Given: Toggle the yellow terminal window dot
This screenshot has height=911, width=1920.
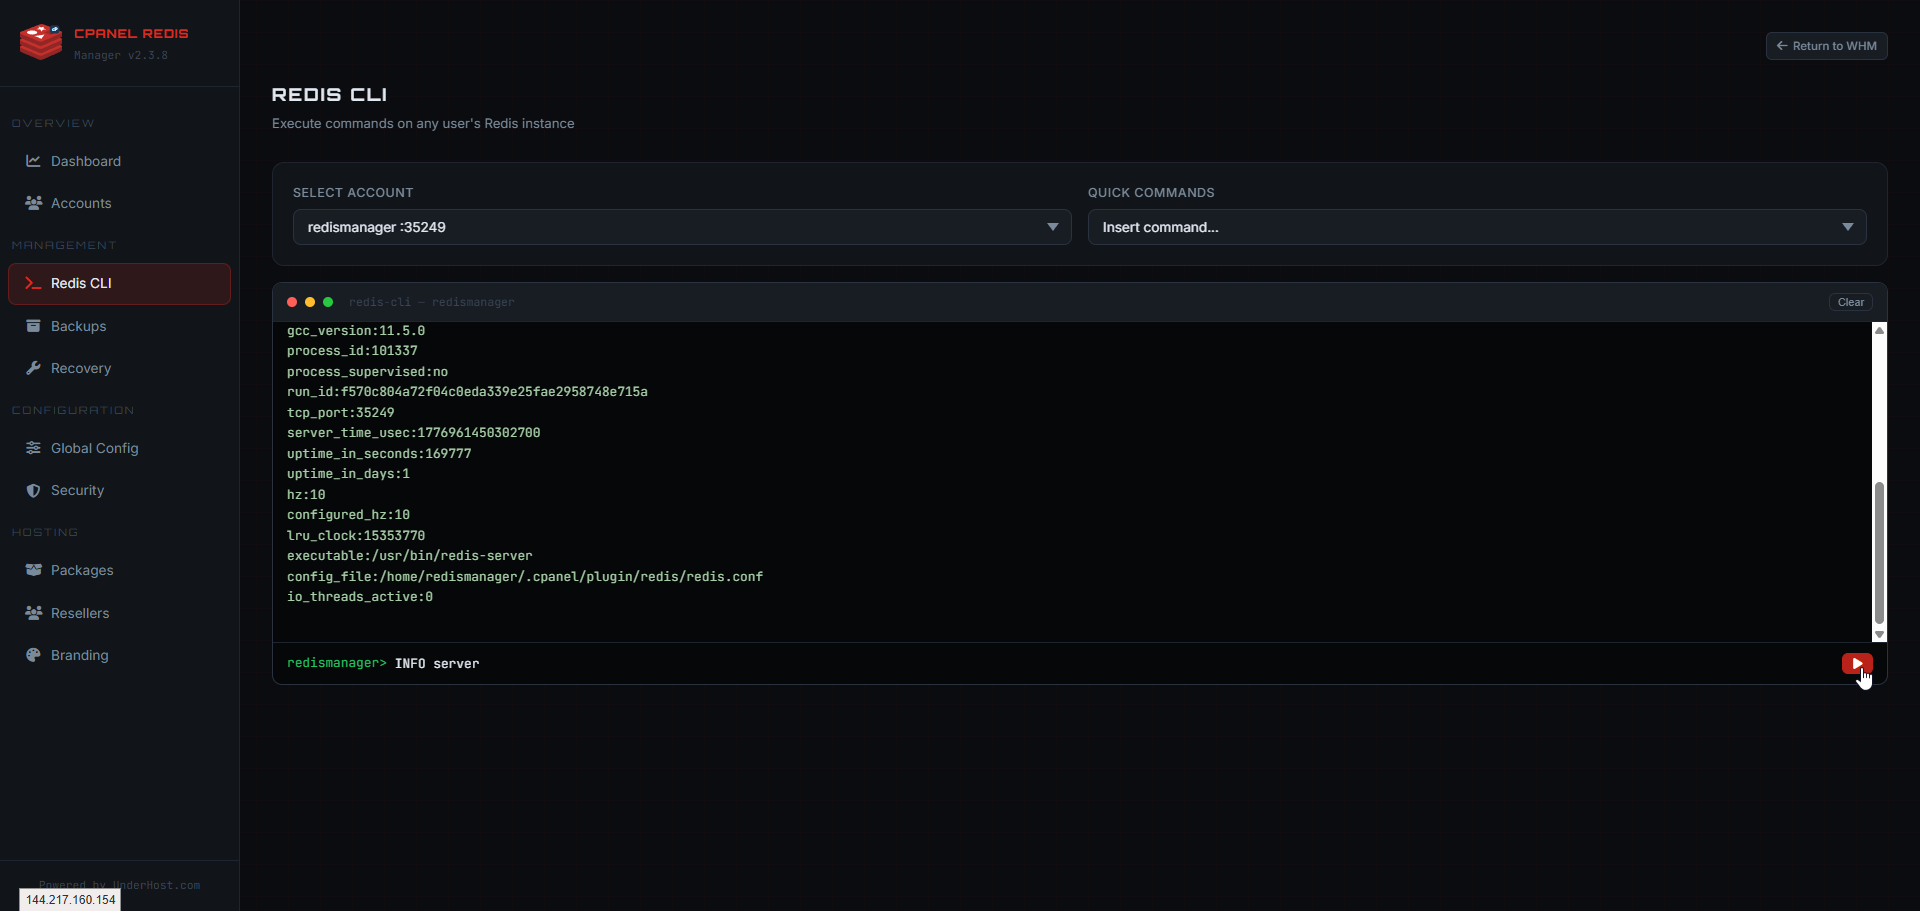Looking at the screenshot, I should 310,302.
